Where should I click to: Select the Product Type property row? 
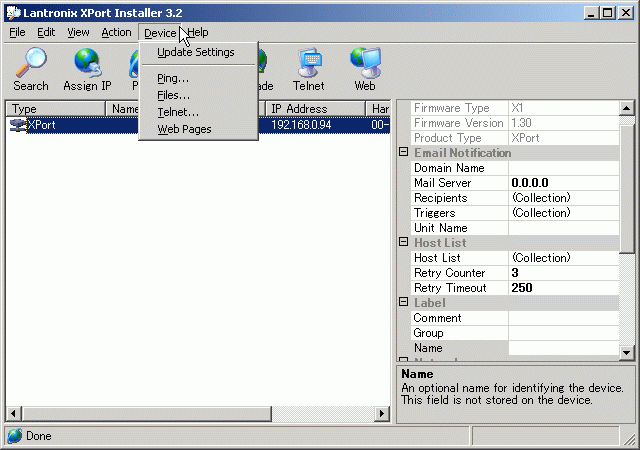pos(515,138)
